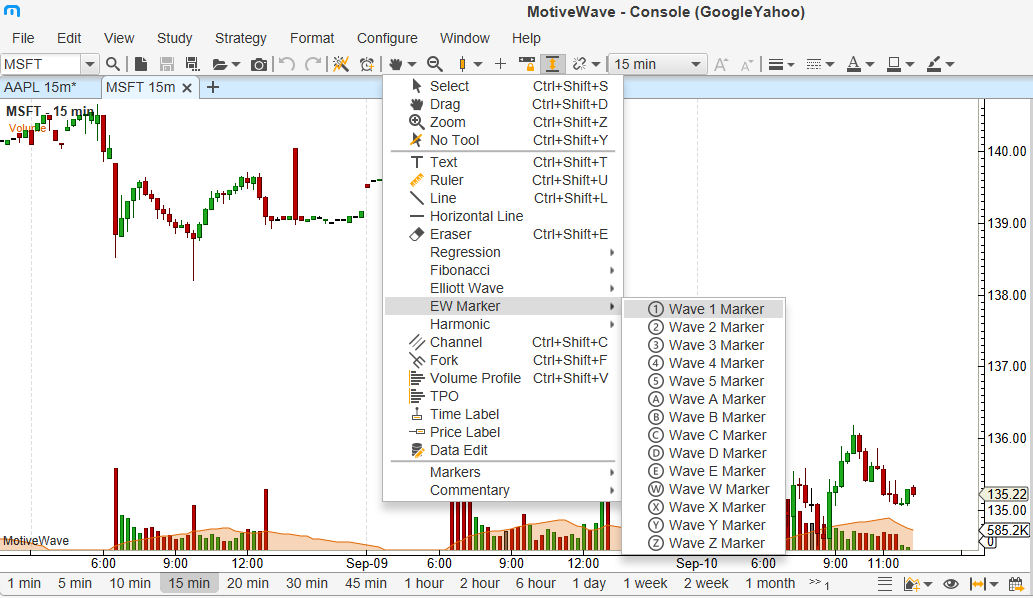Select the Ruler tool from menu
This screenshot has width=1033, height=598.
pyautogui.click(x=446, y=180)
